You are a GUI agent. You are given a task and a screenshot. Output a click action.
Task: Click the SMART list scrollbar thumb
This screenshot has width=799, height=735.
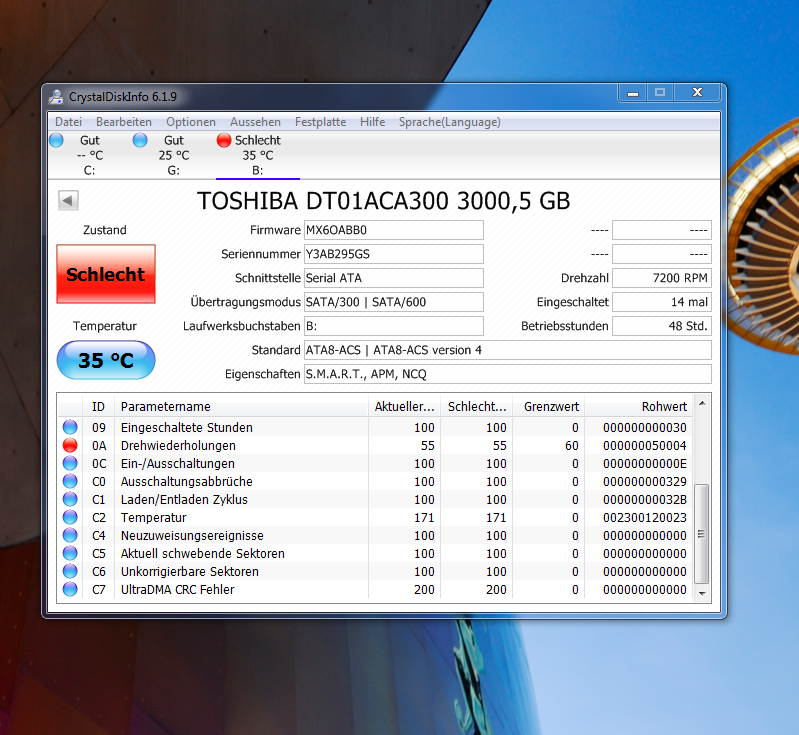pos(702,534)
